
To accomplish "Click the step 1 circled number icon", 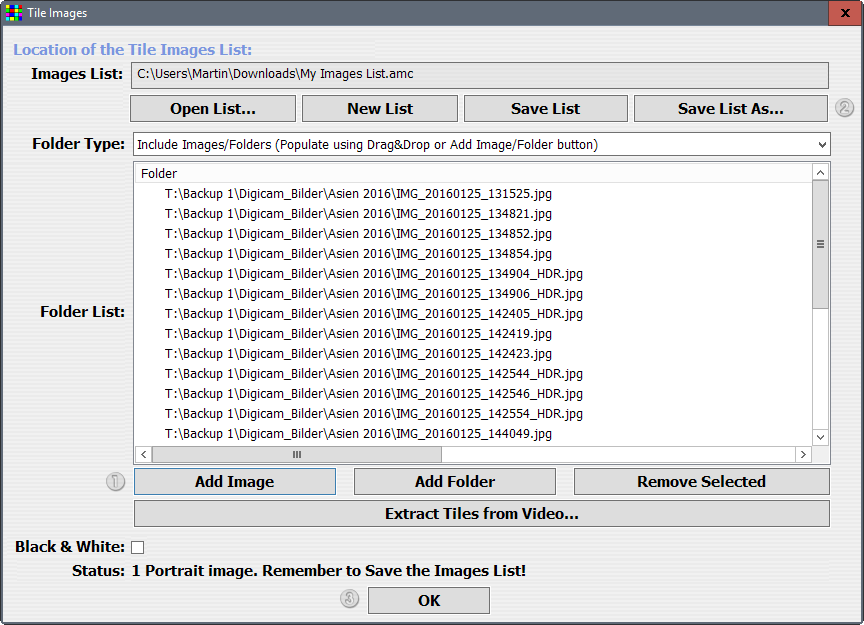I will coord(115,482).
